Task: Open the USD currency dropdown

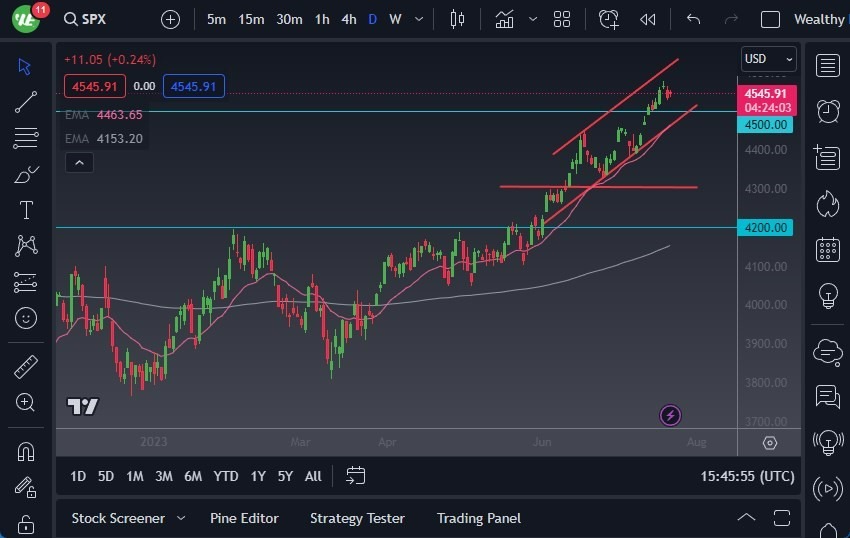Action: click(x=769, y=59)
